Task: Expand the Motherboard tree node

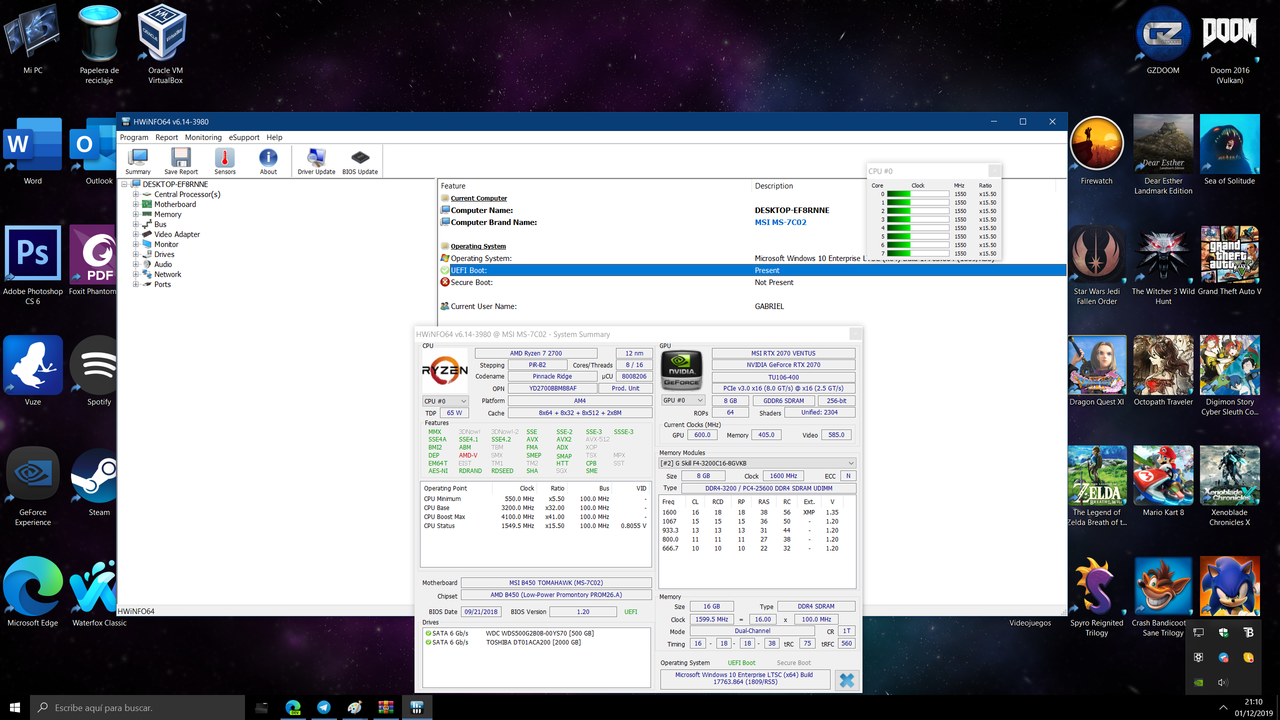Action: click(x=136, y=204)
